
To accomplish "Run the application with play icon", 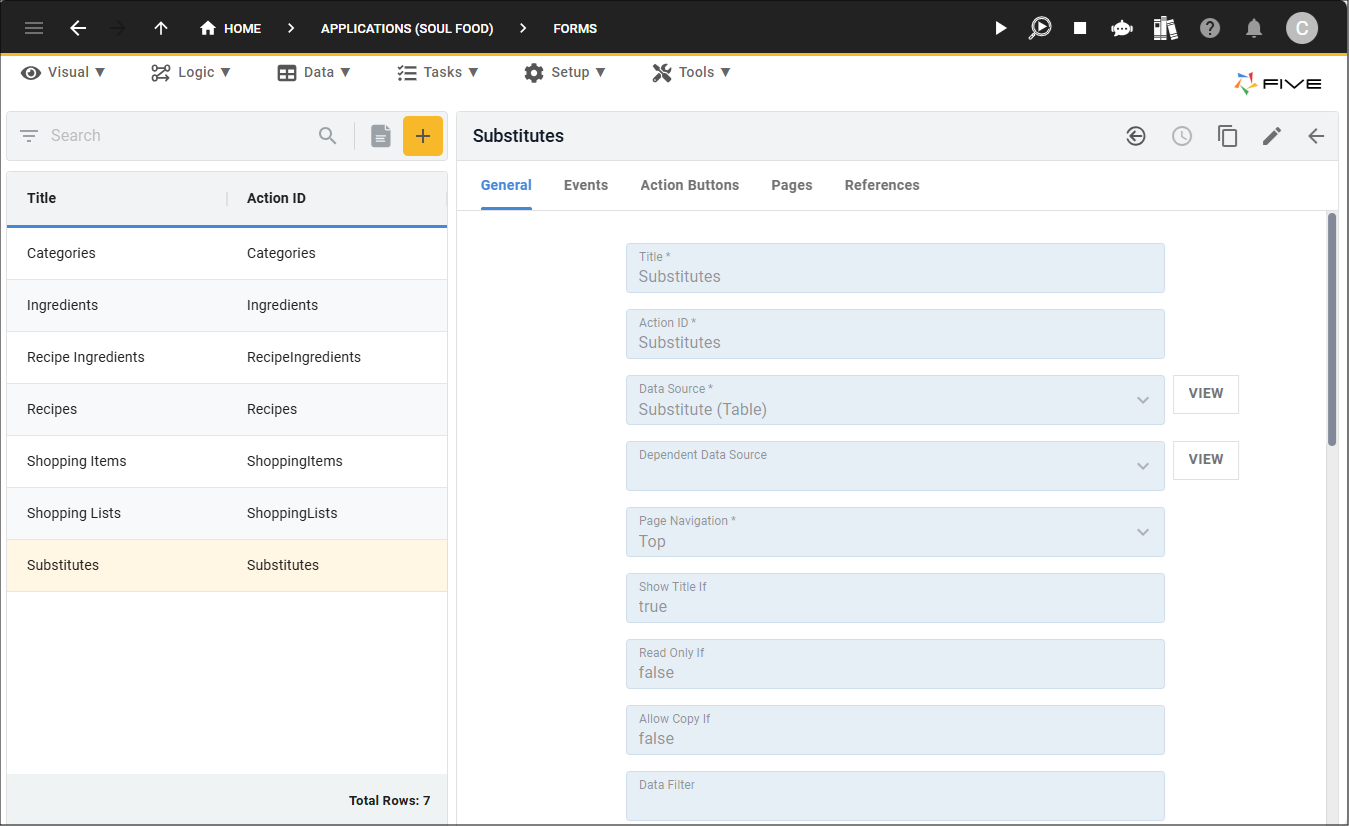I will (1000, 28).
